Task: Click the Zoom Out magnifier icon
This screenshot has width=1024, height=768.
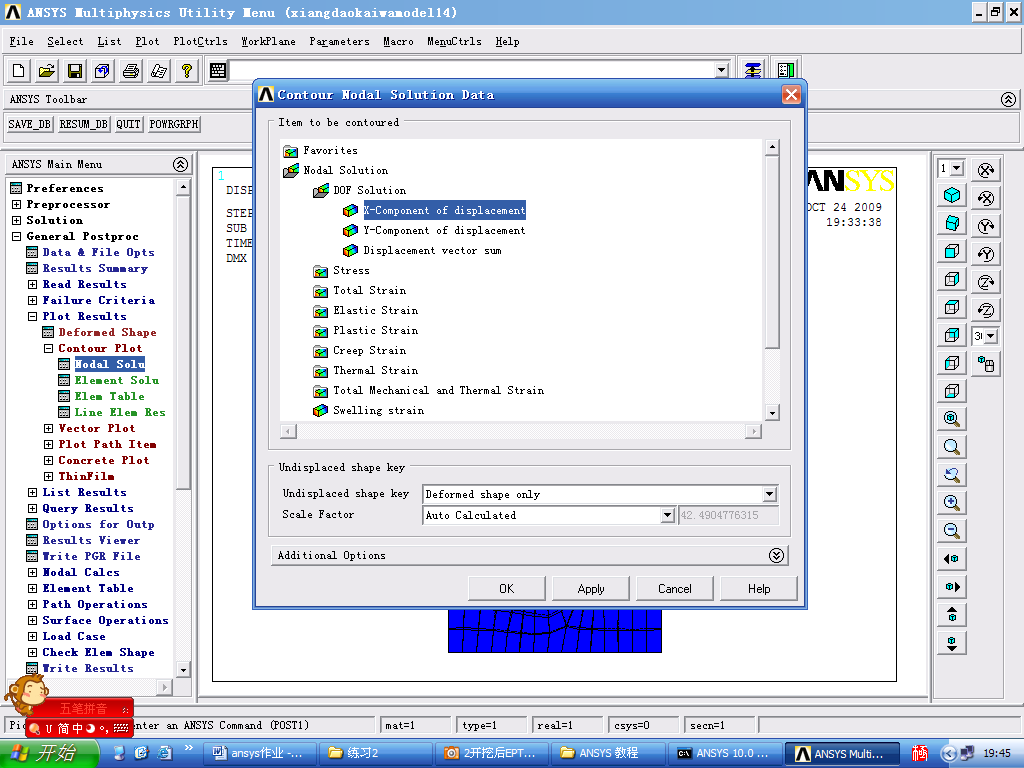Action: click(x=952, y=531)
